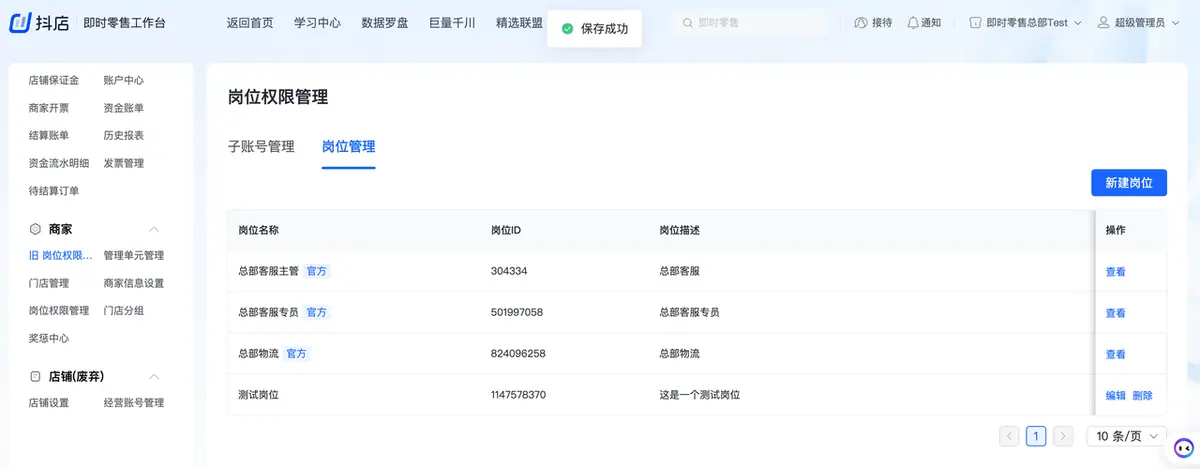Open the 10 条/页 page size dropdown
The image size is (1200, 469).
[1126, 436]
